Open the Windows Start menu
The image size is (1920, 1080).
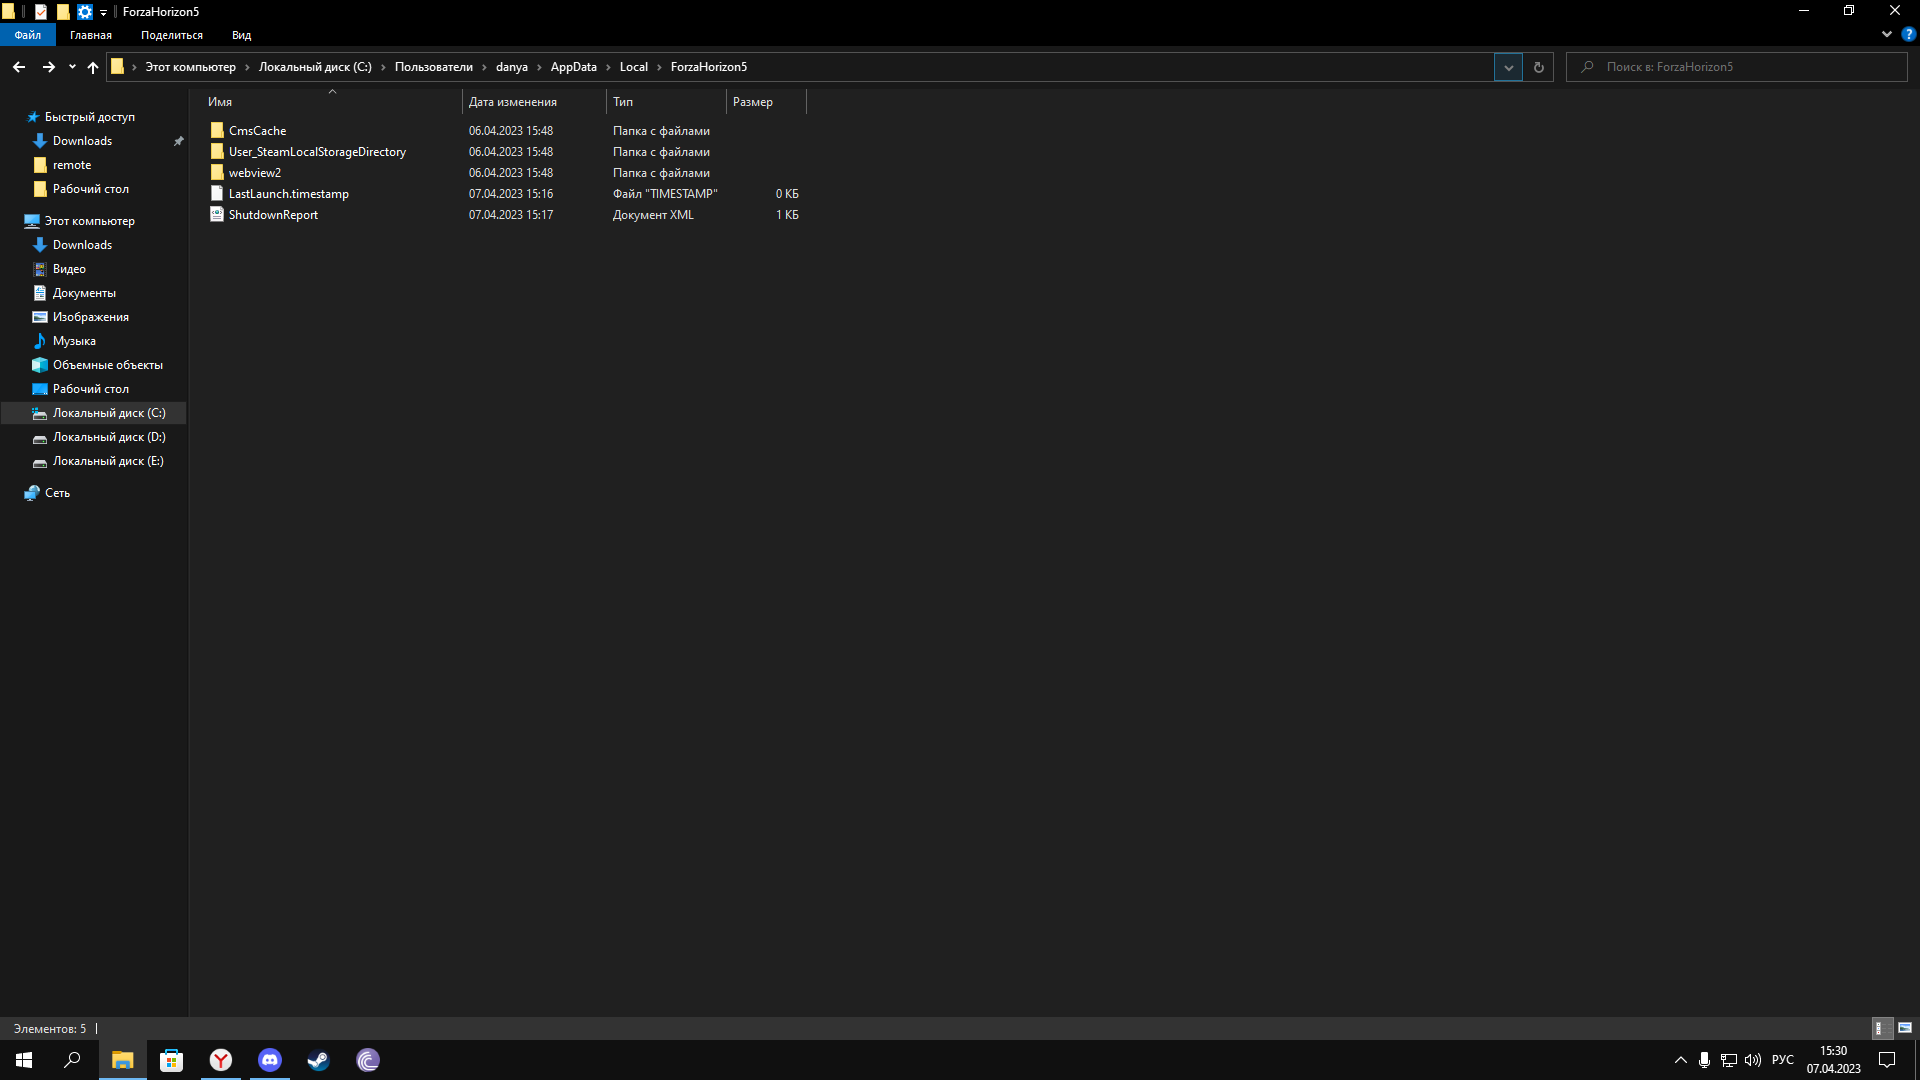(24, 1060)
